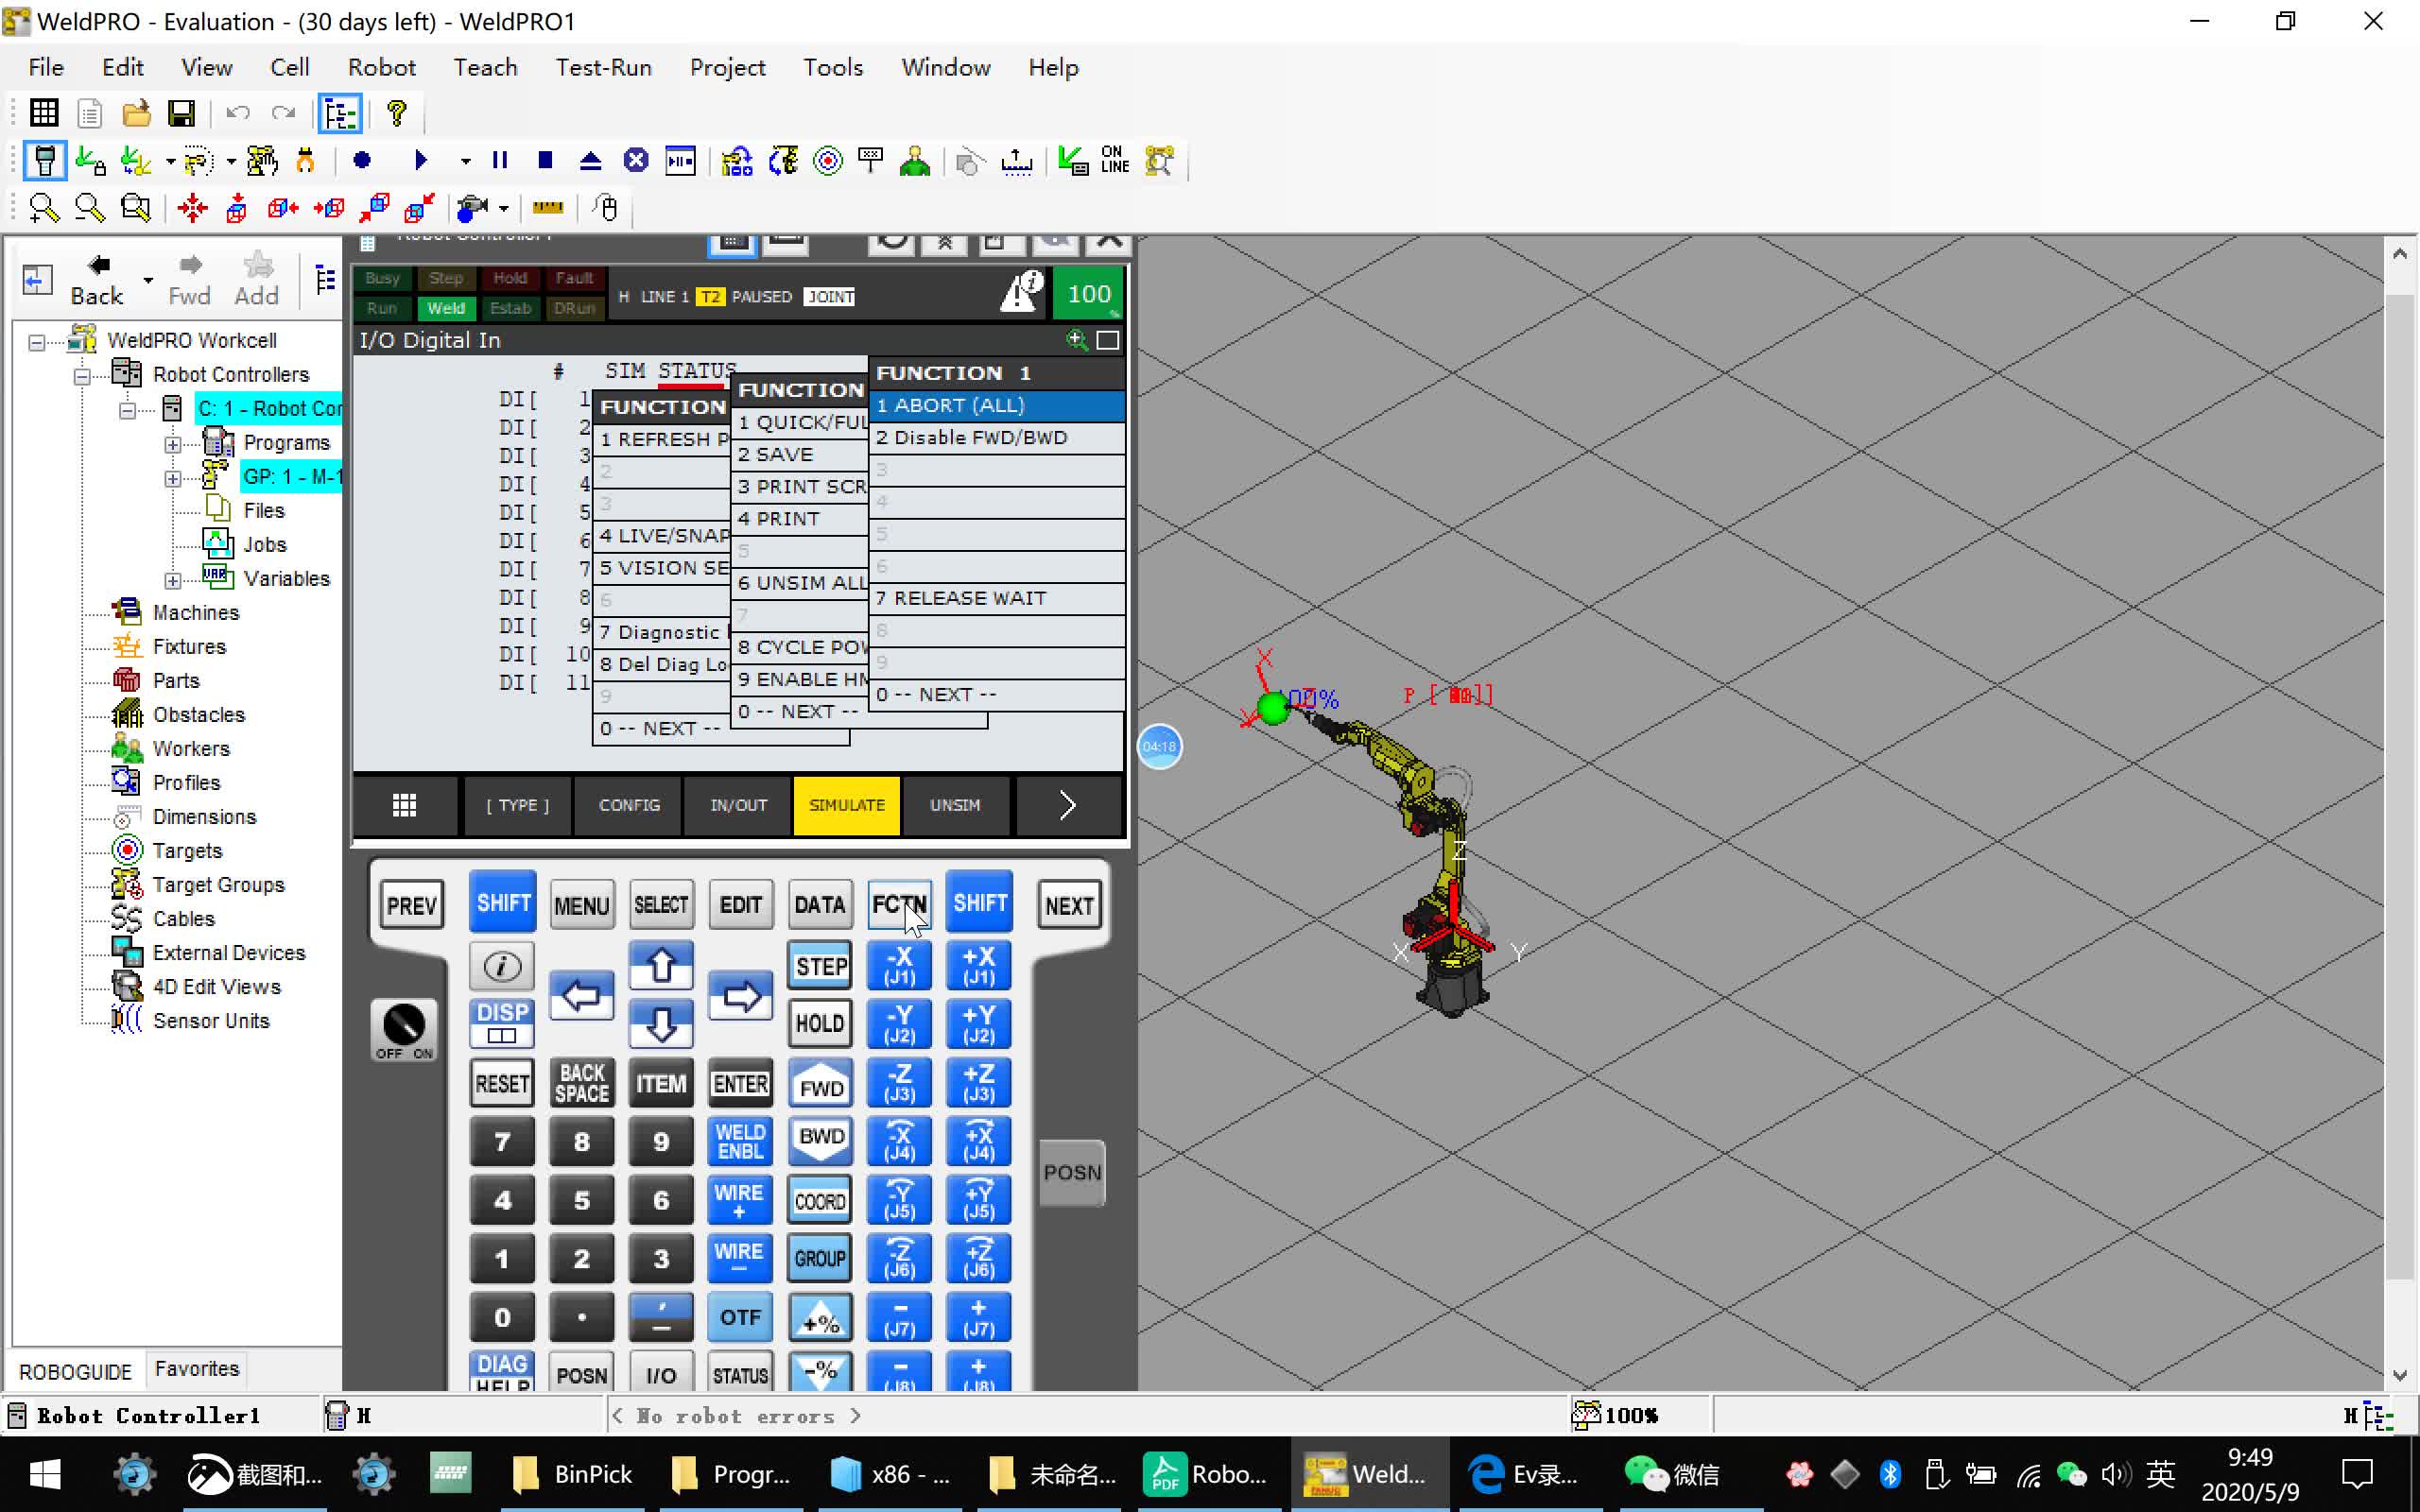Select 1 ABORT (ALL) from Function 1 menu
2420x1512 pixels.
[992, 404]
